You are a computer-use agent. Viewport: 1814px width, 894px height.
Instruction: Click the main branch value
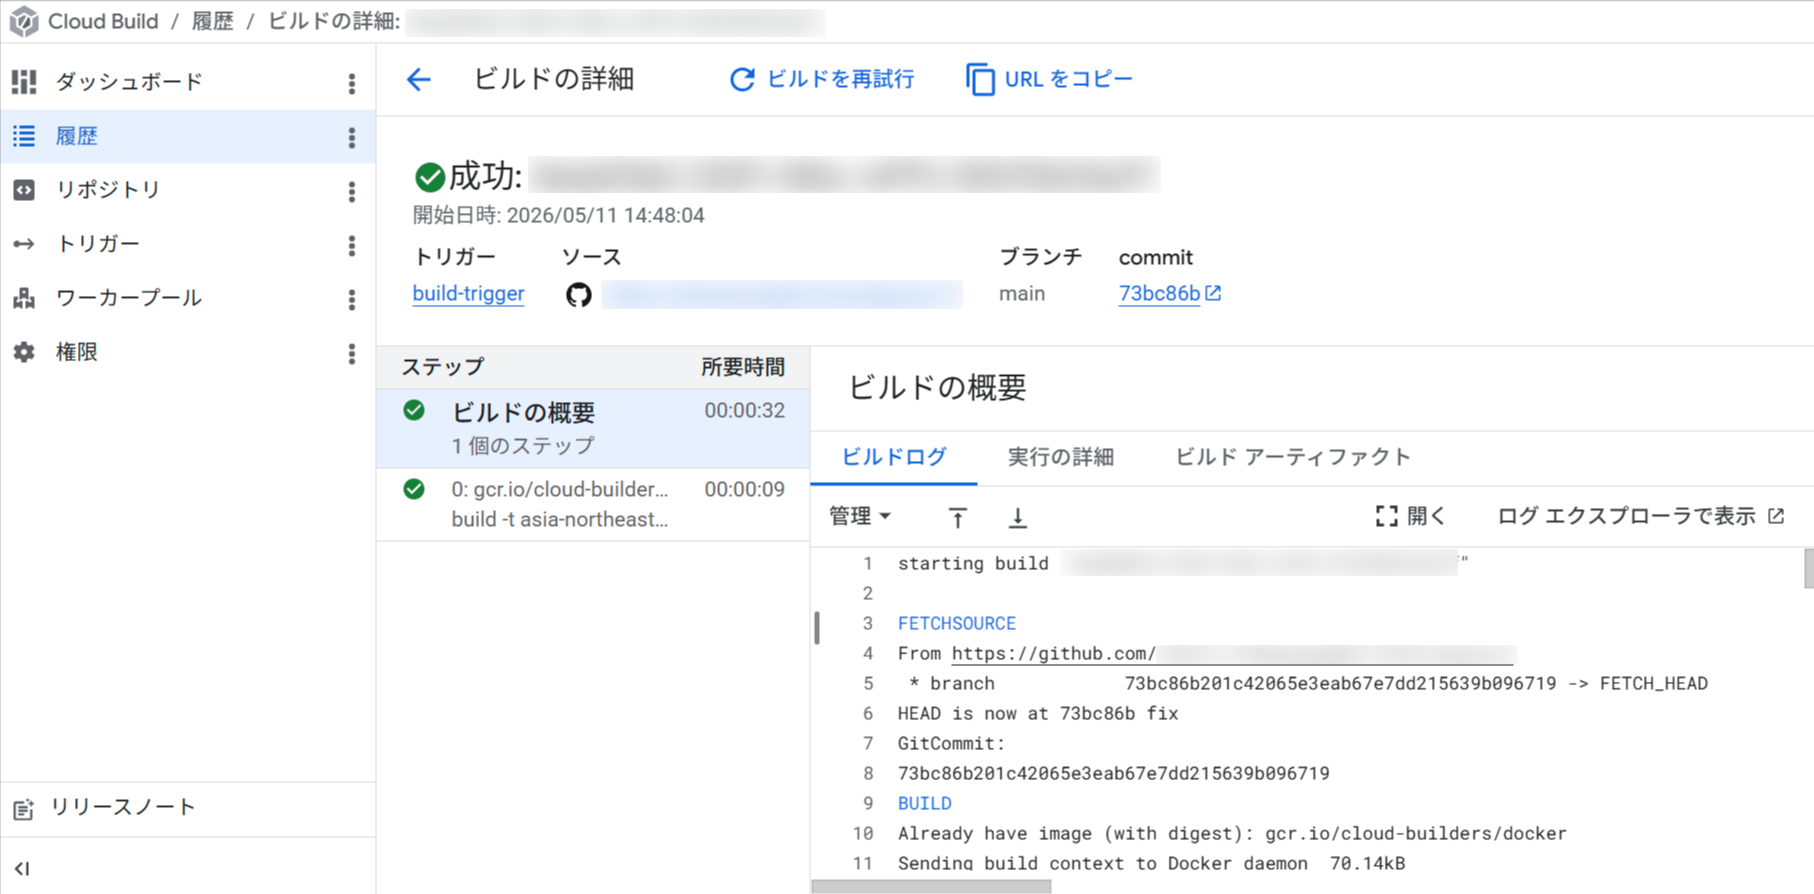1022,294
